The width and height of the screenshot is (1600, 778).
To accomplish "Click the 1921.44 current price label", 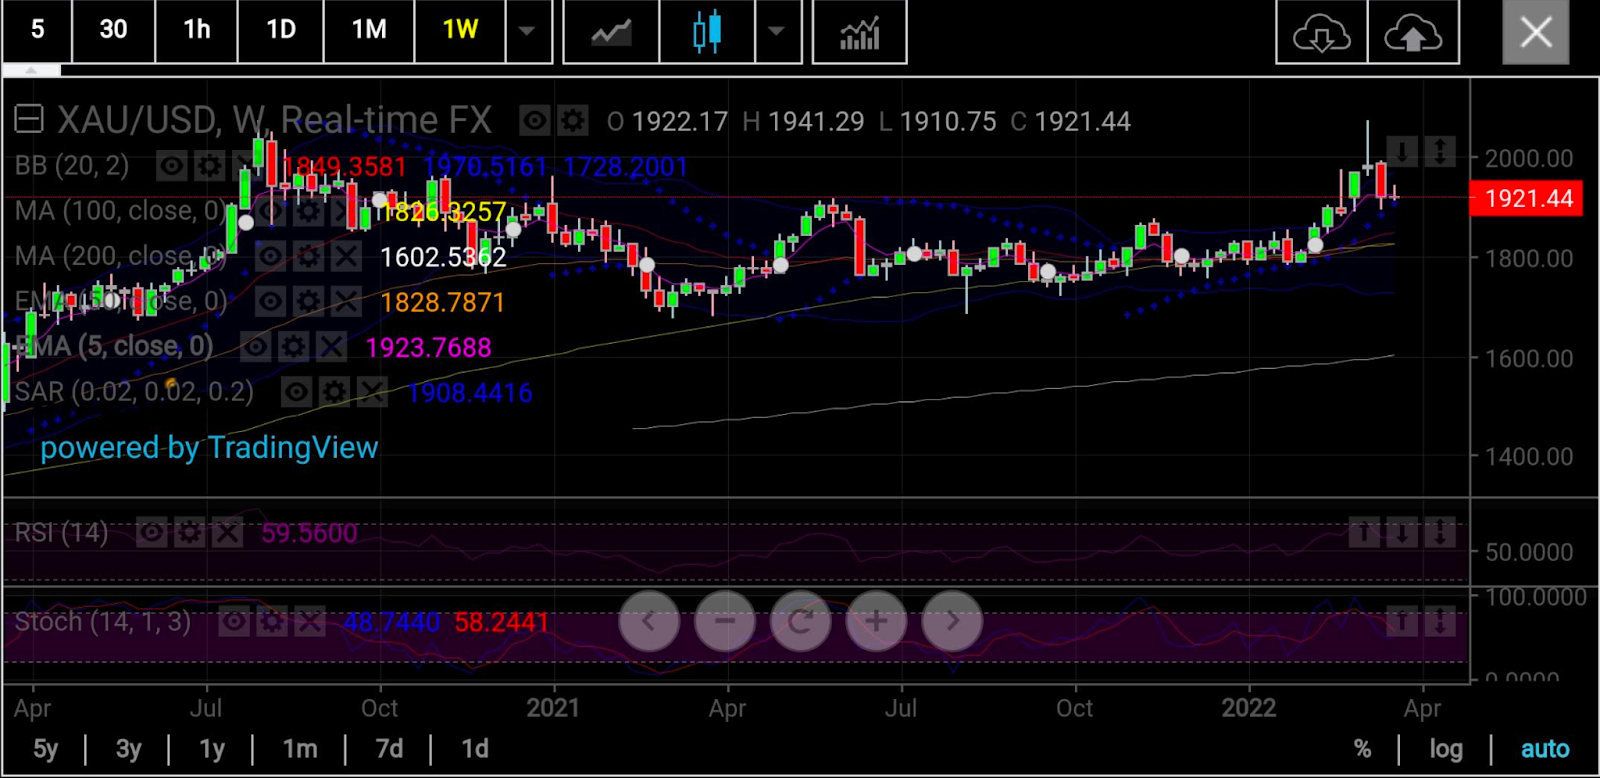I will [1527, 198].
